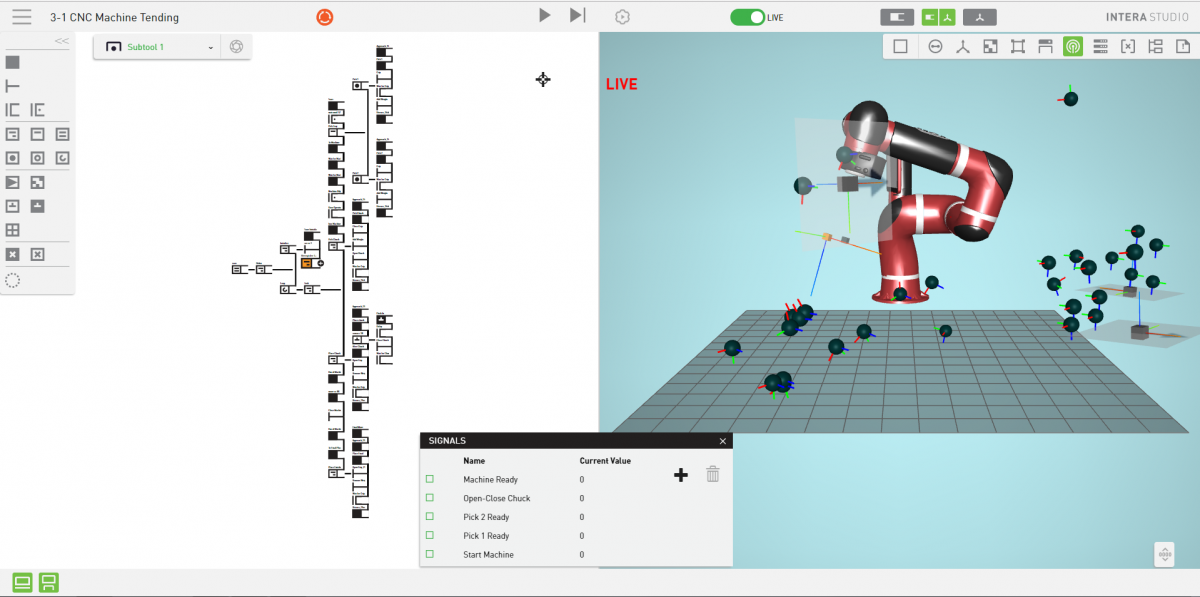Select the highlighted orange node in behavior tree

click(x=307, y=263)
